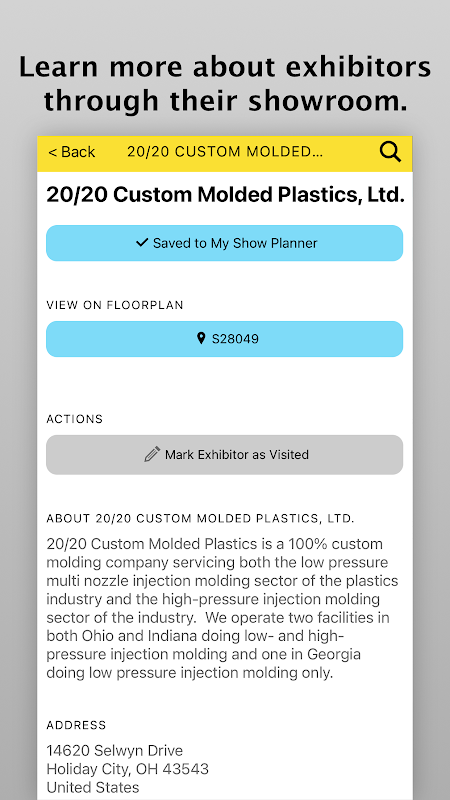Tap the United States address line
Screen dimensions: 450x800
click(93, 787)
